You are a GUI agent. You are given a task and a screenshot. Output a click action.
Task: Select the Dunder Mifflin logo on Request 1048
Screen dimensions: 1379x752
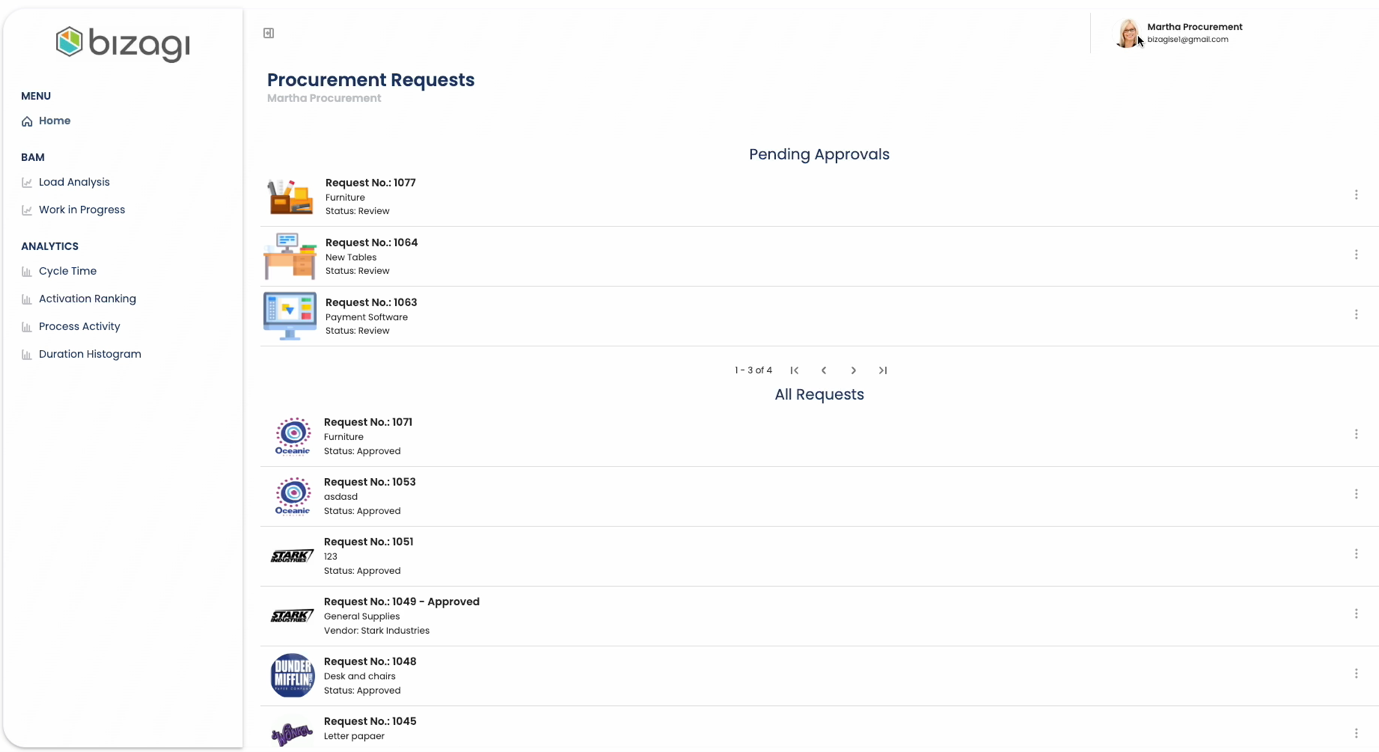click(292, 676)
